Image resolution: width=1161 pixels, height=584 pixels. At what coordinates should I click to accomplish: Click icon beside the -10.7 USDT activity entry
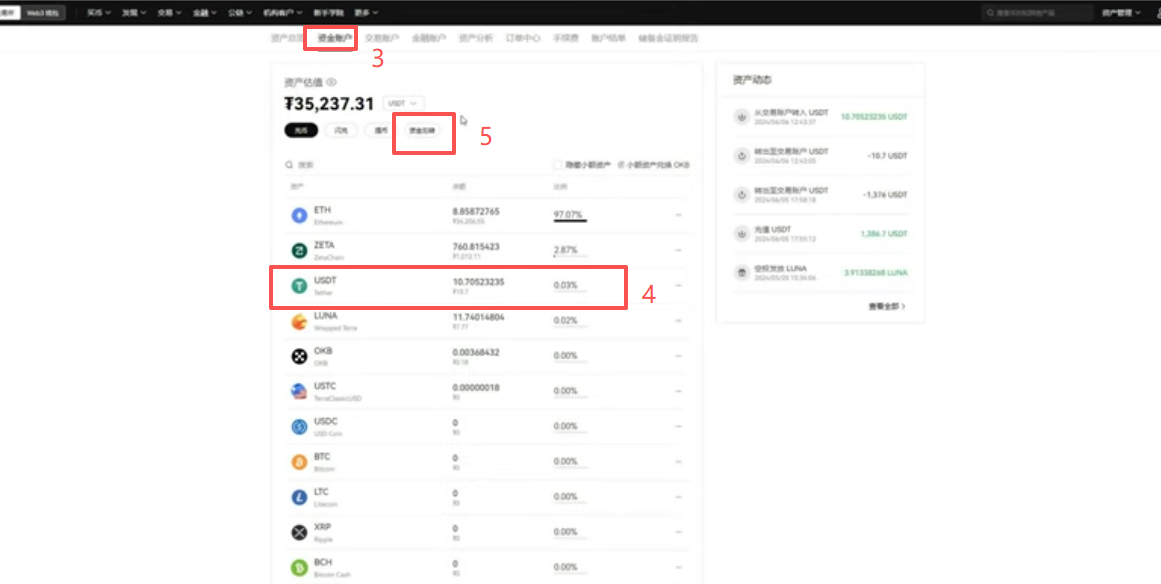tap(741, 155)
